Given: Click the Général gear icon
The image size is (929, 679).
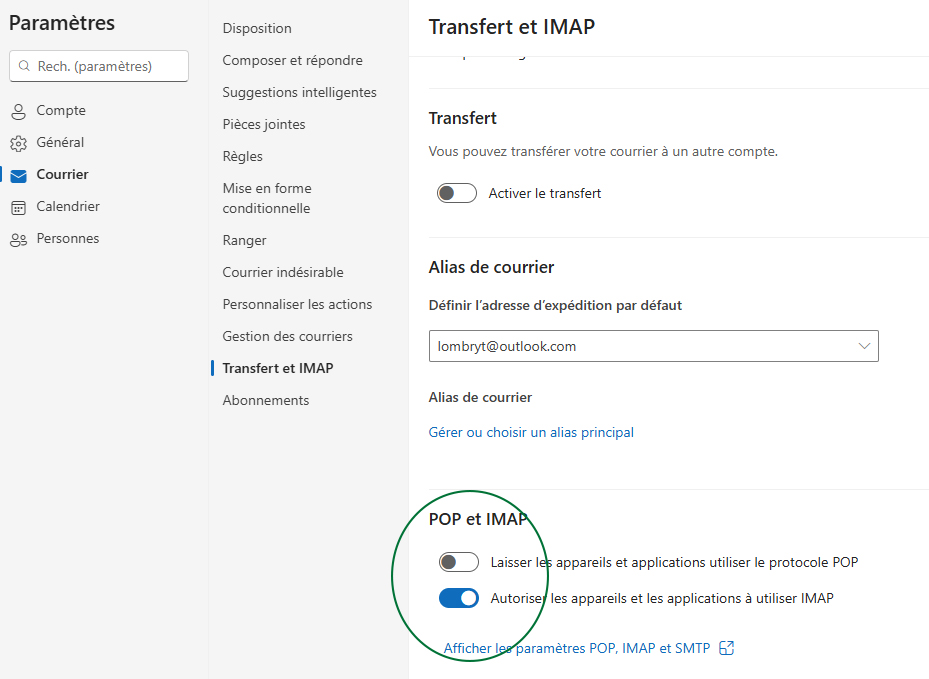Looking at the screenshot, I should point(18,143).
